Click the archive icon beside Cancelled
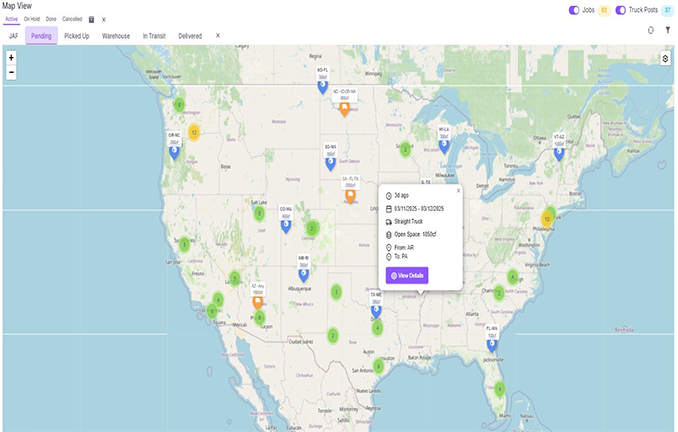Screen dimensions: 678x432 [x=92, y=19]
